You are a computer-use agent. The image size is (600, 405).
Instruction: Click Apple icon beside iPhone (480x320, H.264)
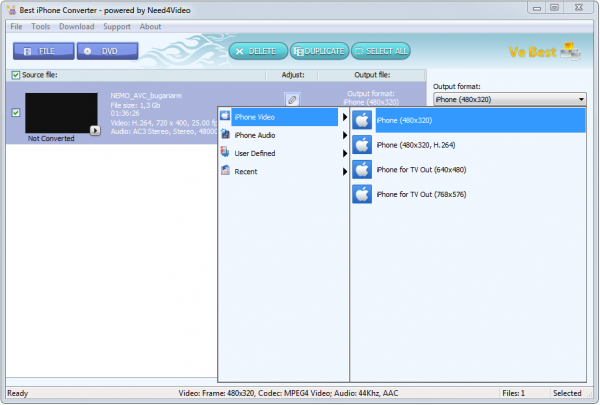pyautogui.click(x=362, y=145)
